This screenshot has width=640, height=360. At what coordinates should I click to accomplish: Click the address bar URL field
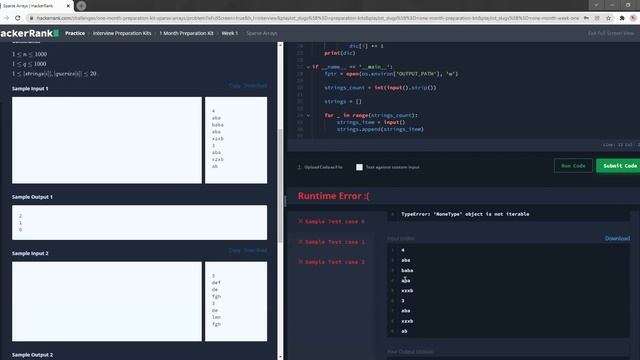[x=308, y=18]
